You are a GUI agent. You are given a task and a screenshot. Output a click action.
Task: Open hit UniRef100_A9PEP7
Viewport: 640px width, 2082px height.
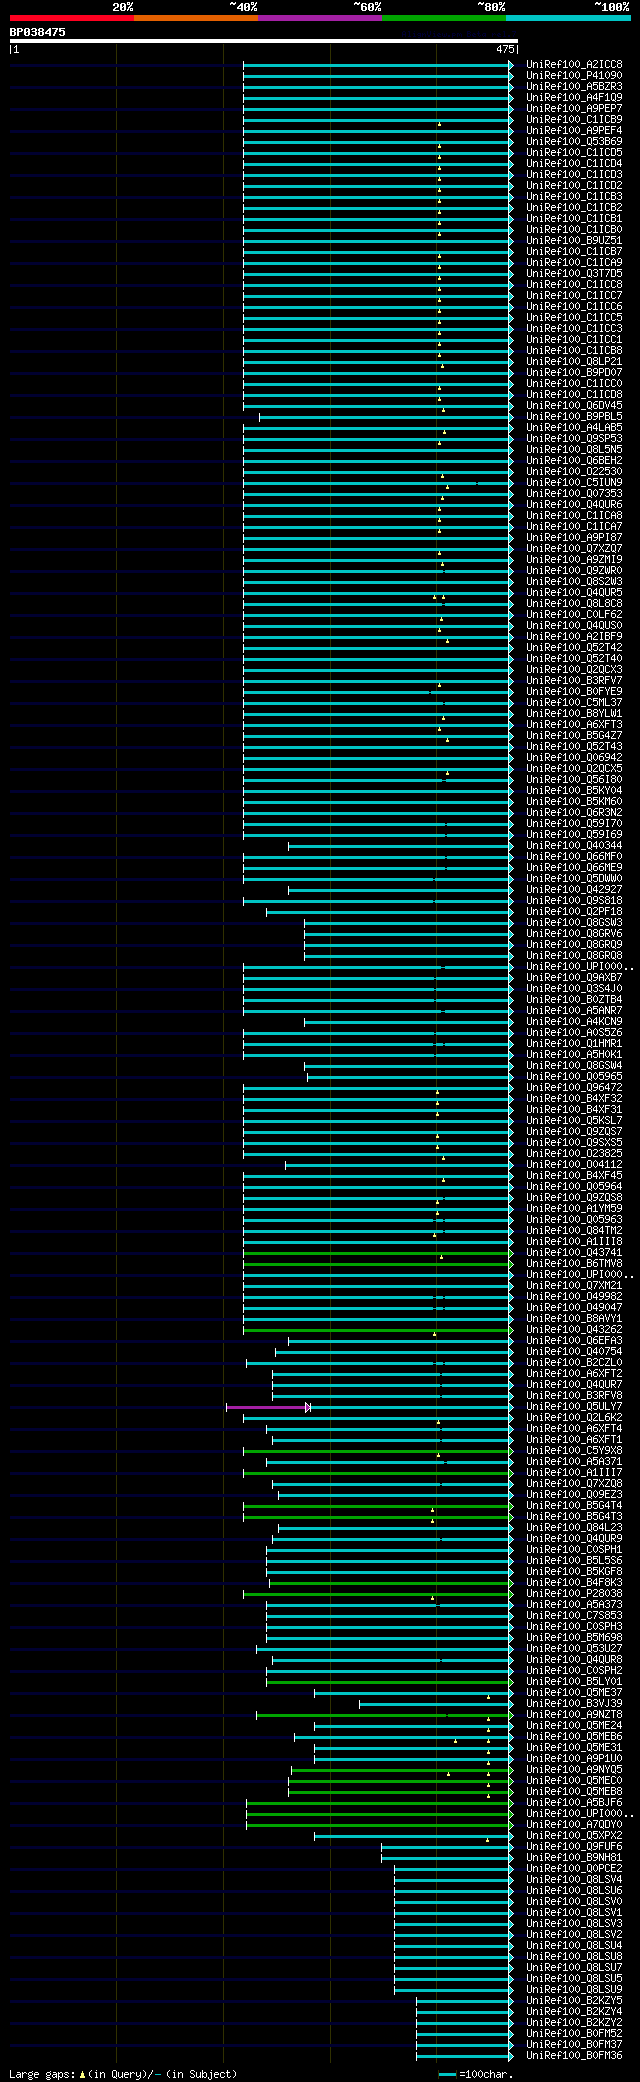574,109
